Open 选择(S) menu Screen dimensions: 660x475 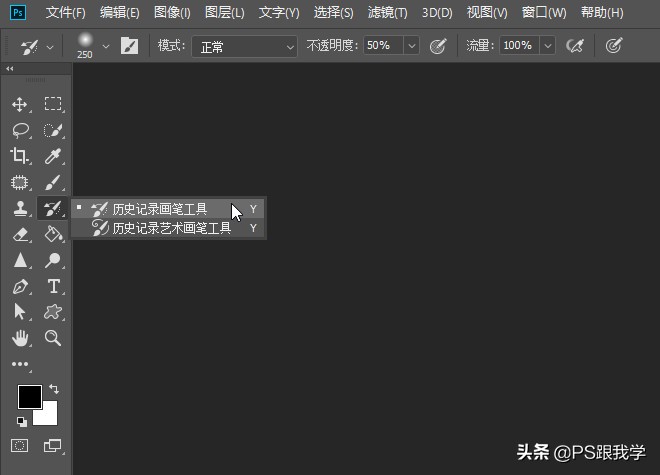pos(333,13)
